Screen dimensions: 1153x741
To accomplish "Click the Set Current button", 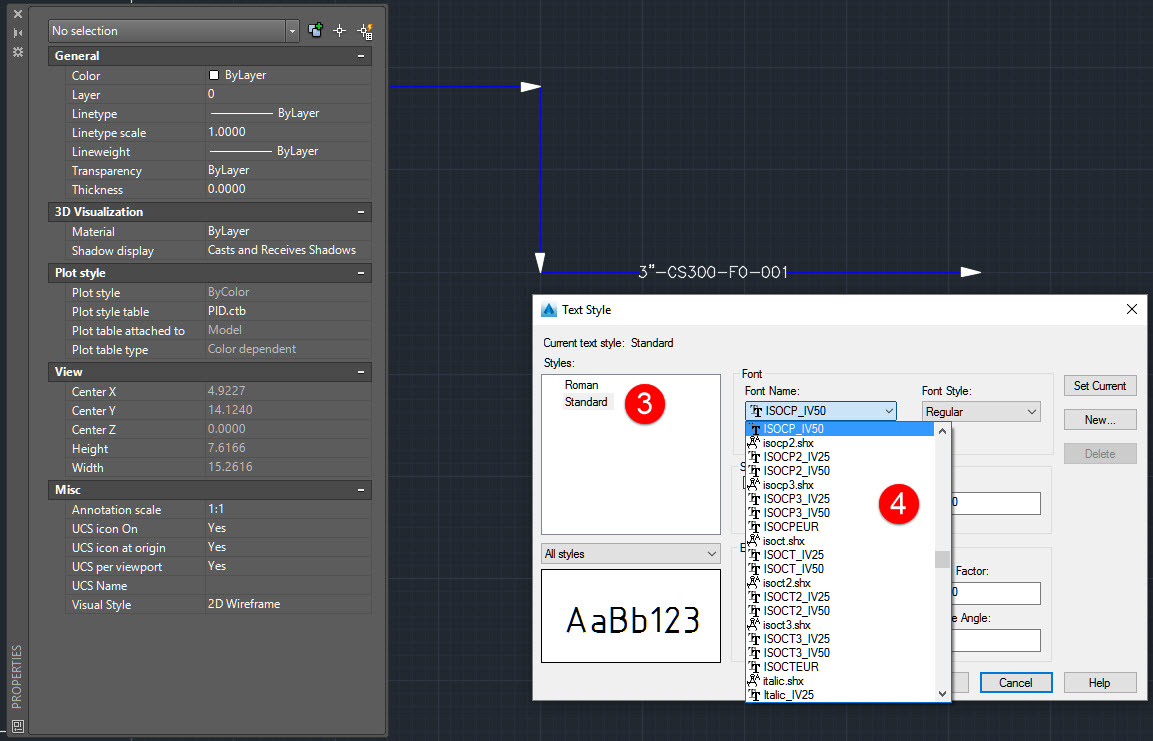I will [x=1100, y=385].
